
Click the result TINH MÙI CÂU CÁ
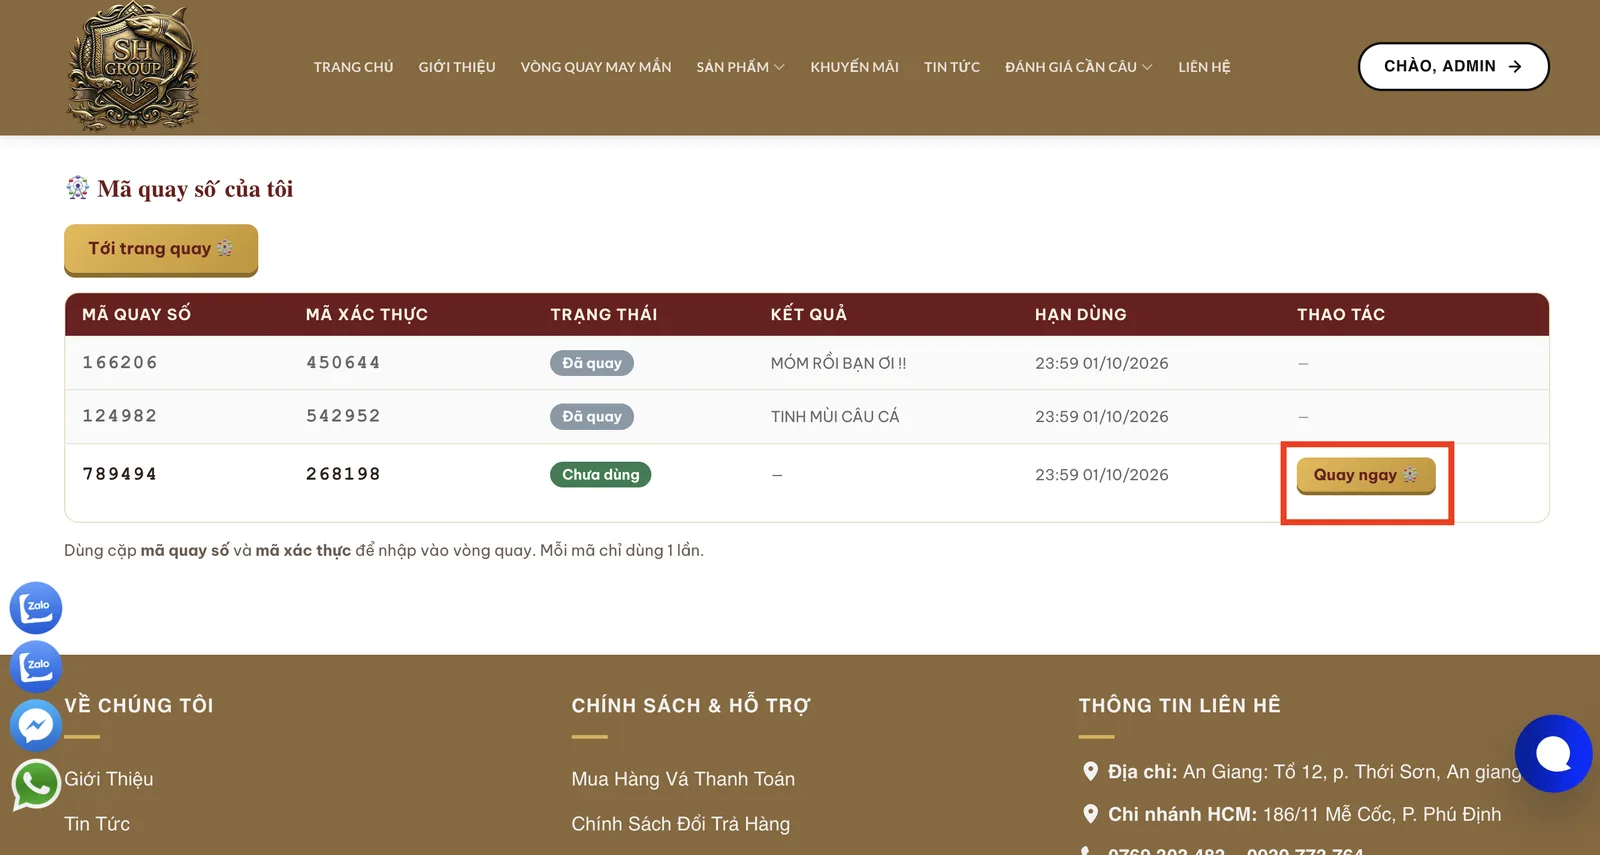pyautogui.click(x=835, y=416)
